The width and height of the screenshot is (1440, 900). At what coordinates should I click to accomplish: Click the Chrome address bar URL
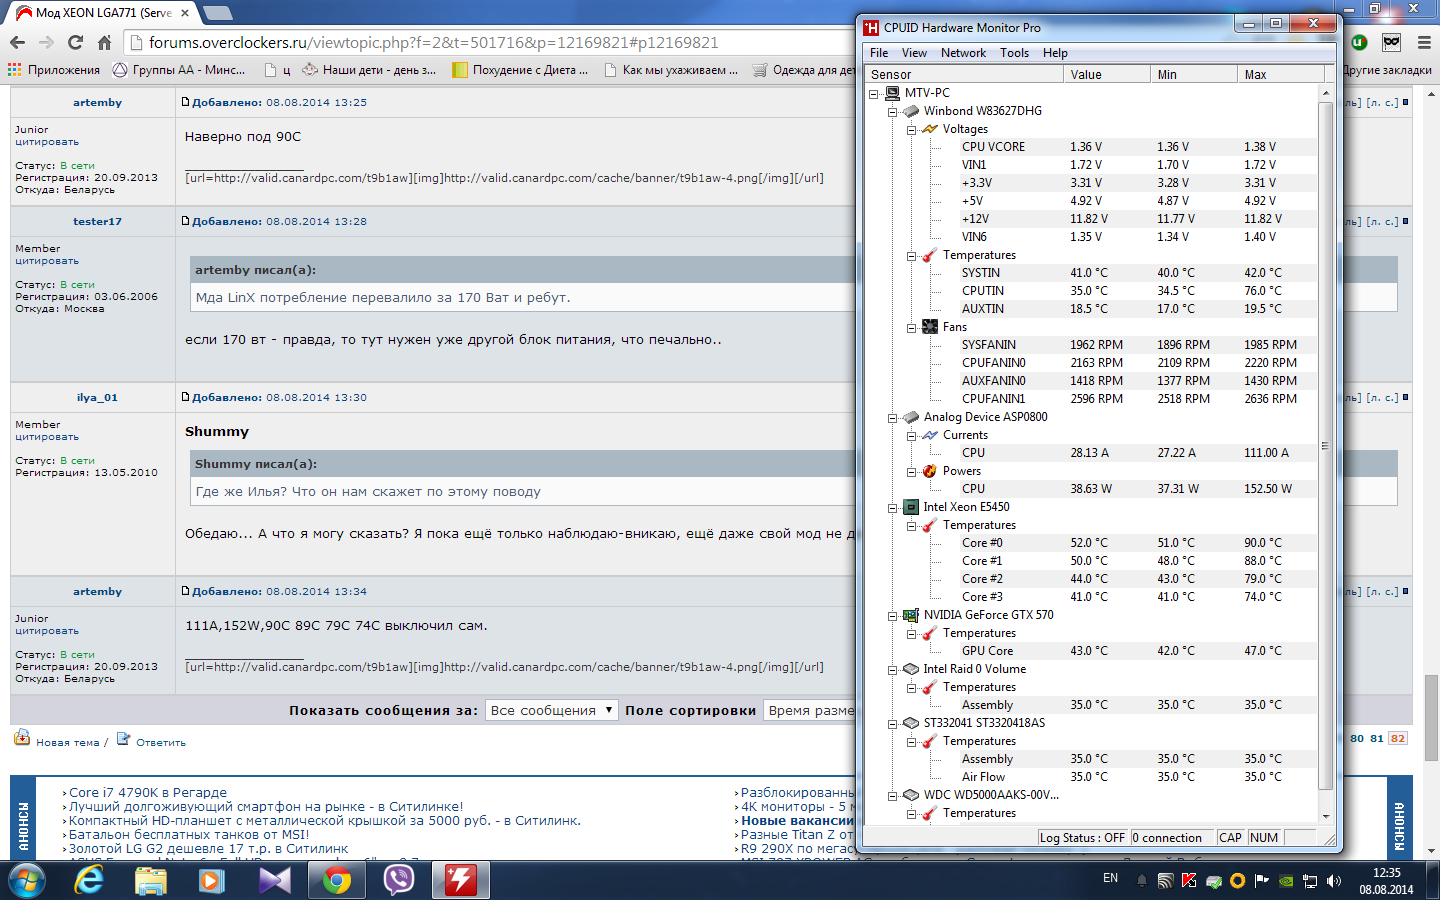(433, 42)
